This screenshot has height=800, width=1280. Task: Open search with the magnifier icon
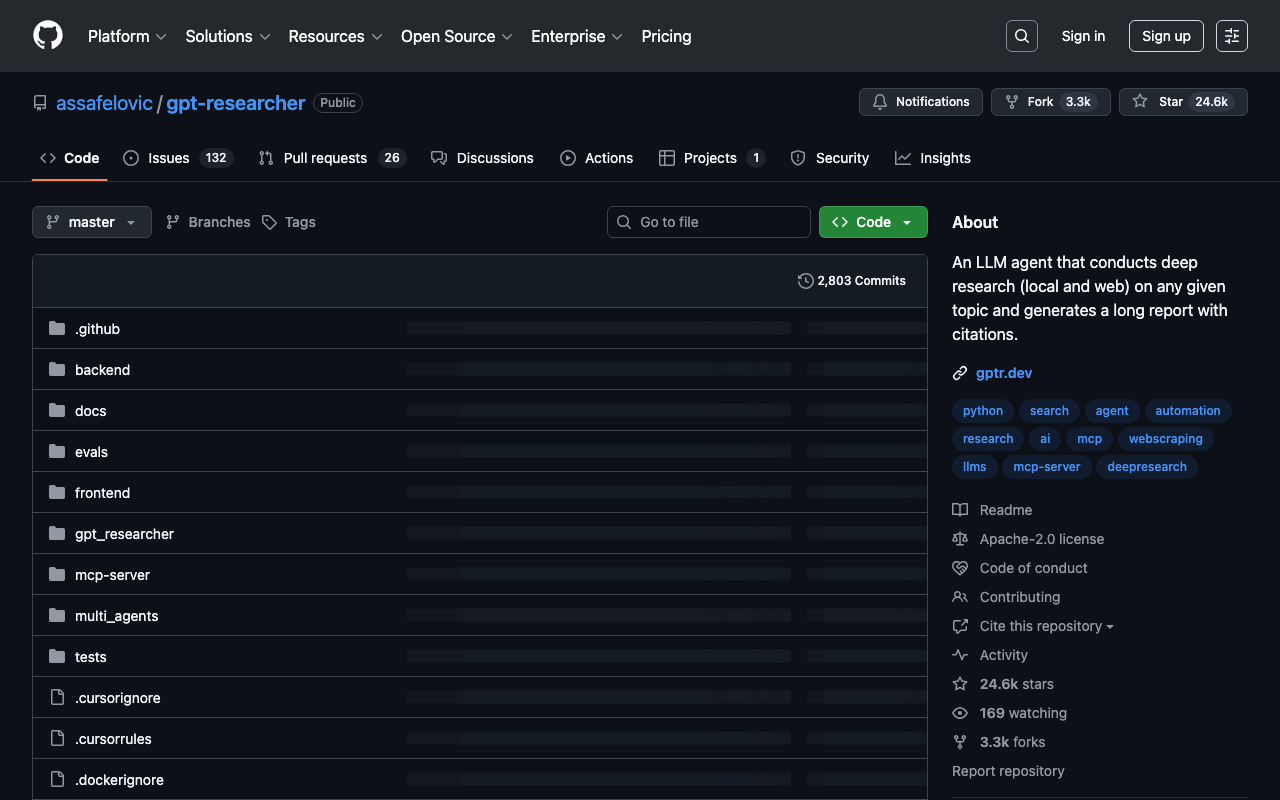[1021, 36]
